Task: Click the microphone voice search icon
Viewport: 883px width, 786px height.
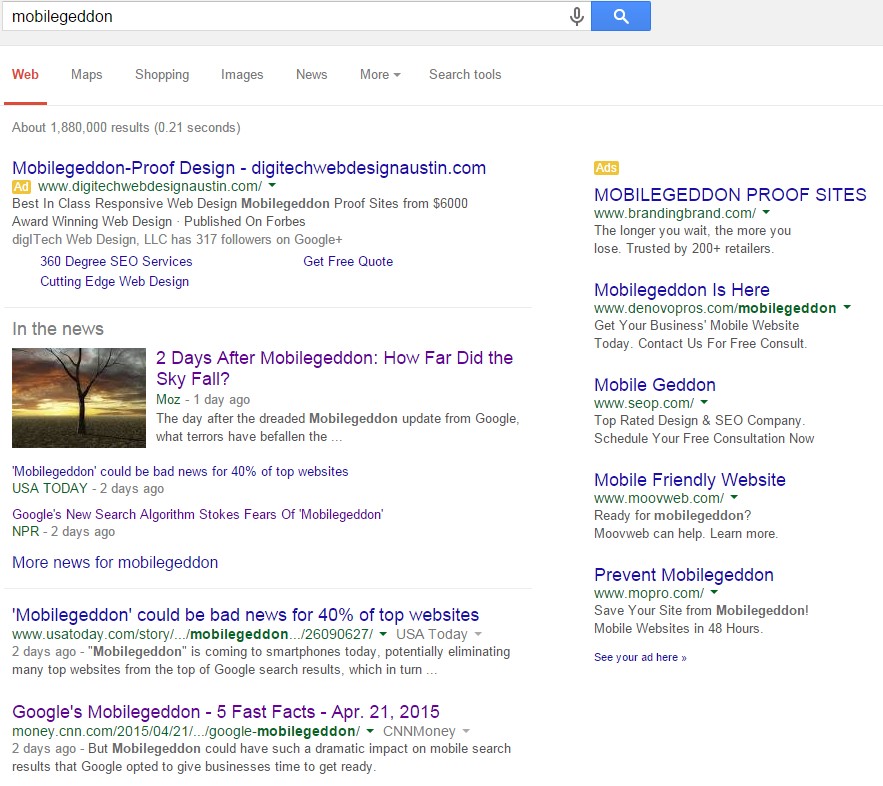Action: pos(577,16)
